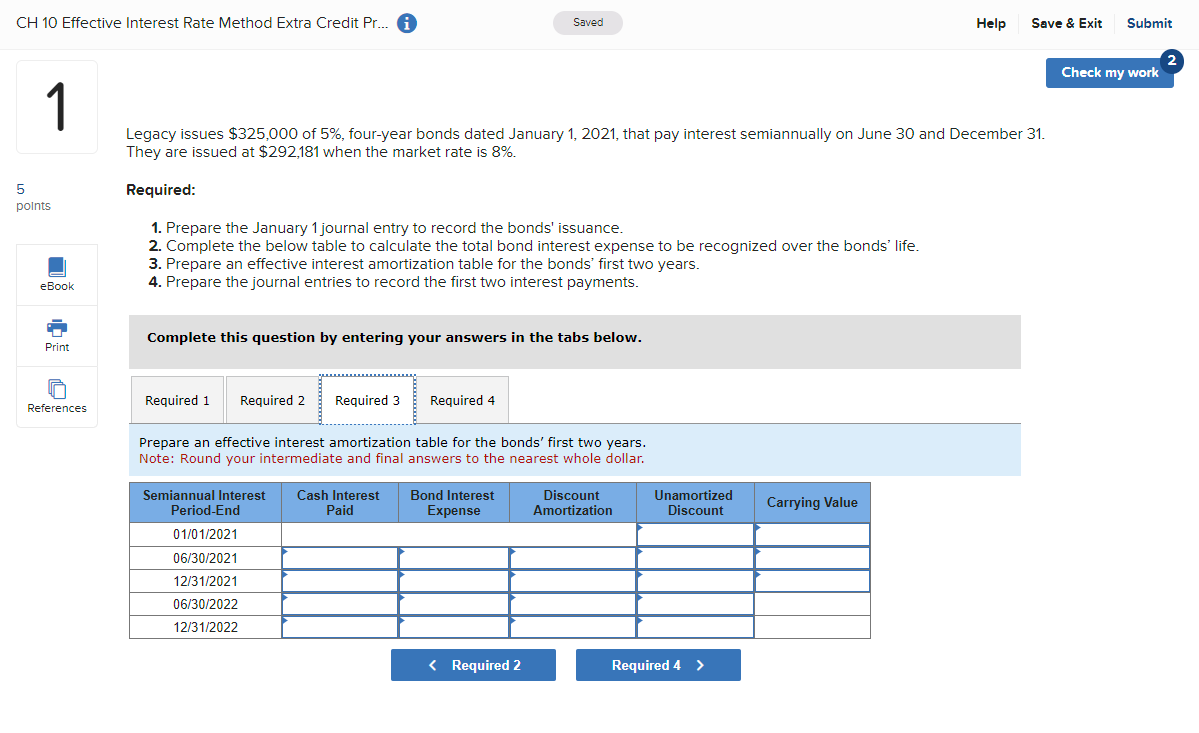The height and width of the screenshot is (733, 1199).
Task: Click the Carrying Value cell for 01/01/2021
Action: 811,533
